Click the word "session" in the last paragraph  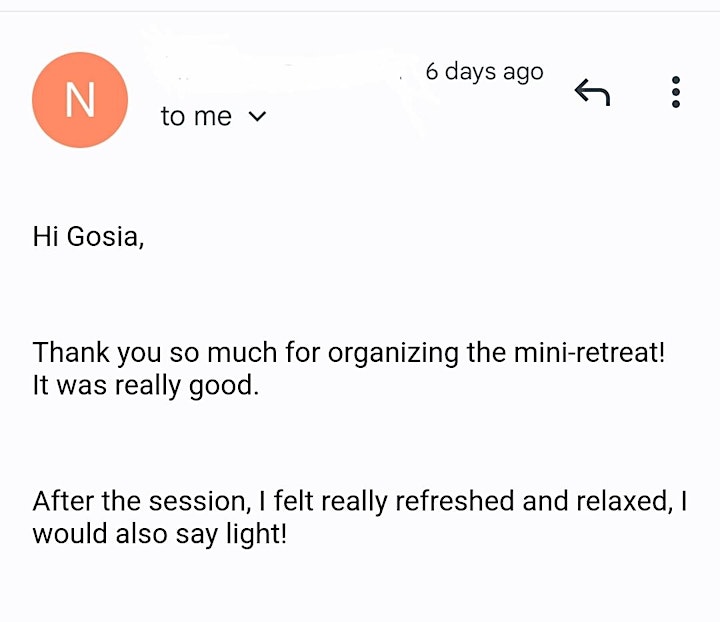[198, 501]
